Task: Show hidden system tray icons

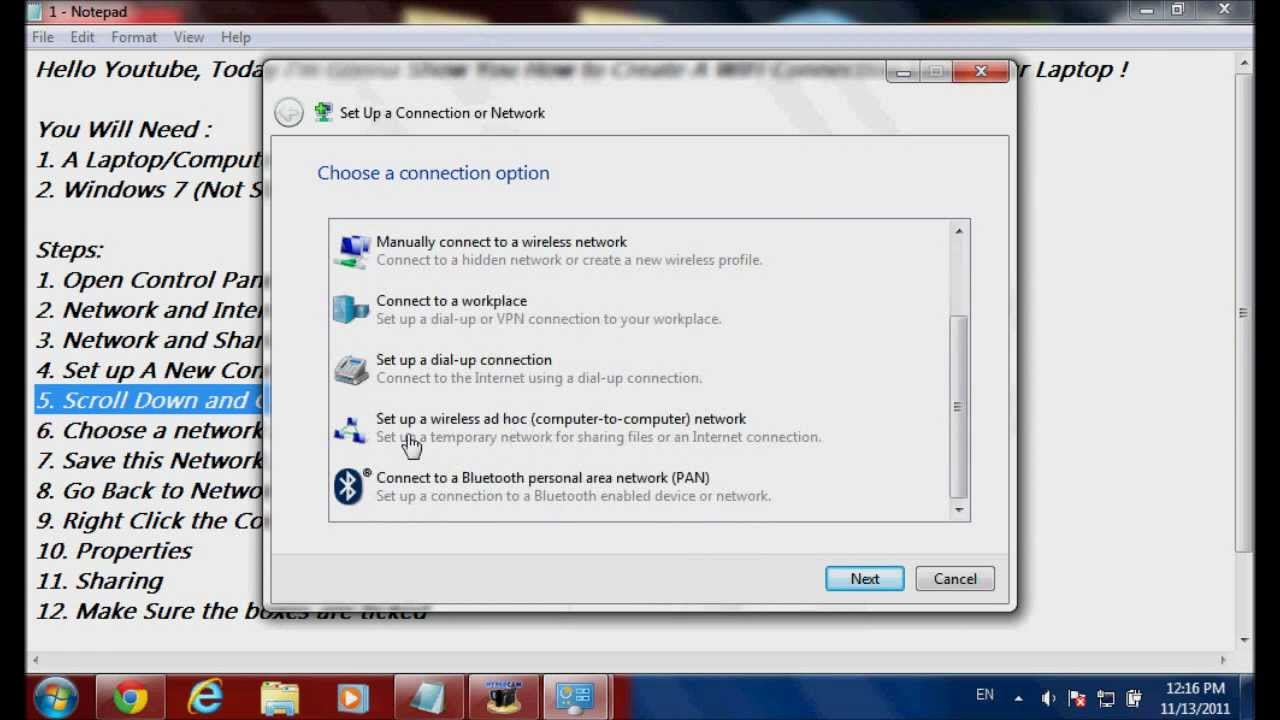Action: [1018, 698]
